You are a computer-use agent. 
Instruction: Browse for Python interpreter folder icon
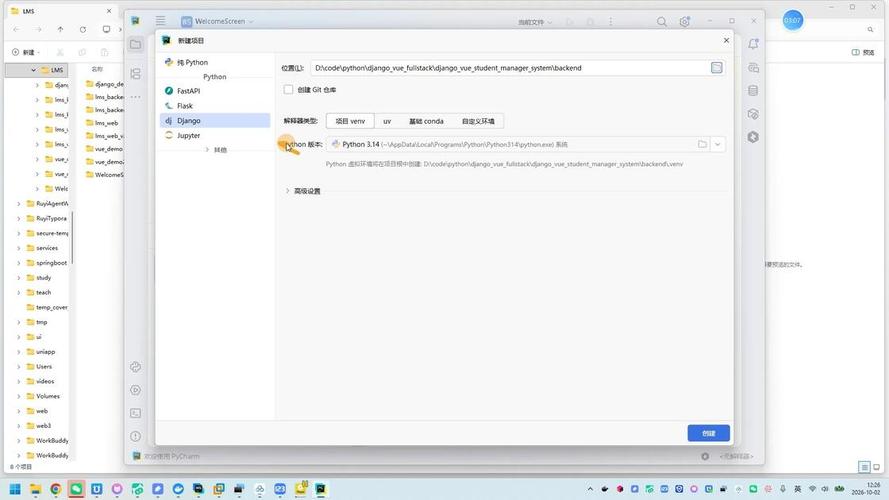(x=702, y=145)
